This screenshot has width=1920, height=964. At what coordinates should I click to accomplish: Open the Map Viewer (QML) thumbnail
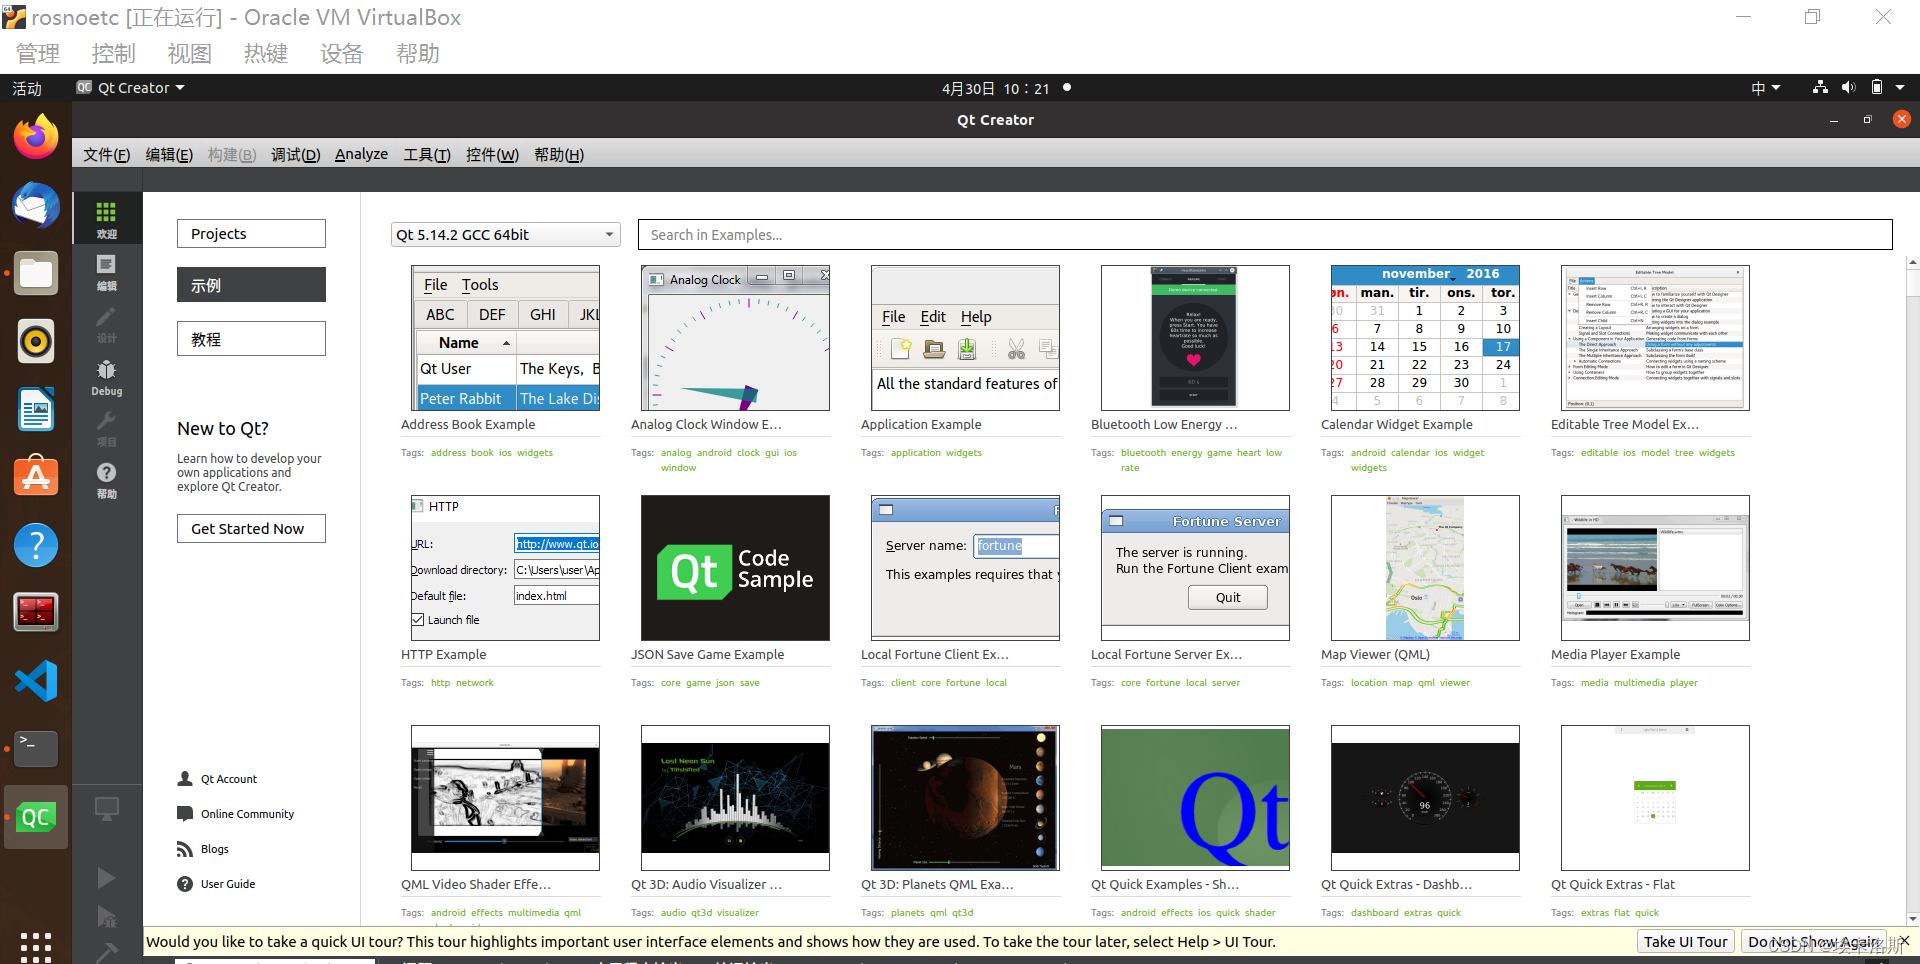pyautogui.click(x=1425, y=568)
